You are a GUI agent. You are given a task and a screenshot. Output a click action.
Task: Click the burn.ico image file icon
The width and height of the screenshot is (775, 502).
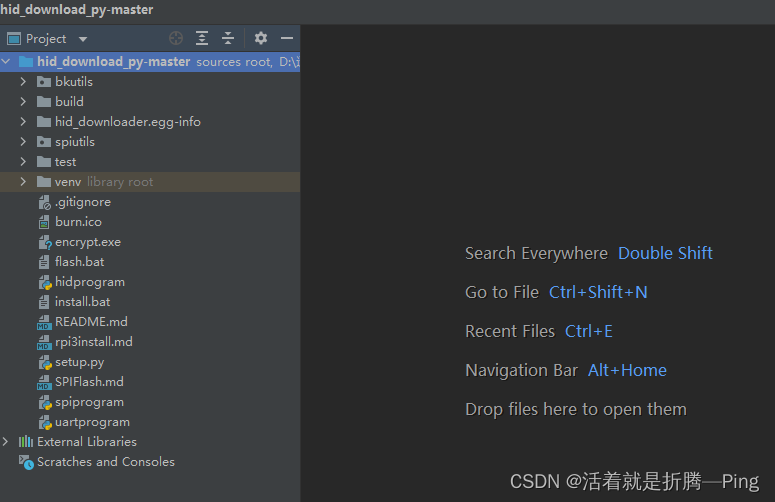pyautogui.click(x=44, y=222)
